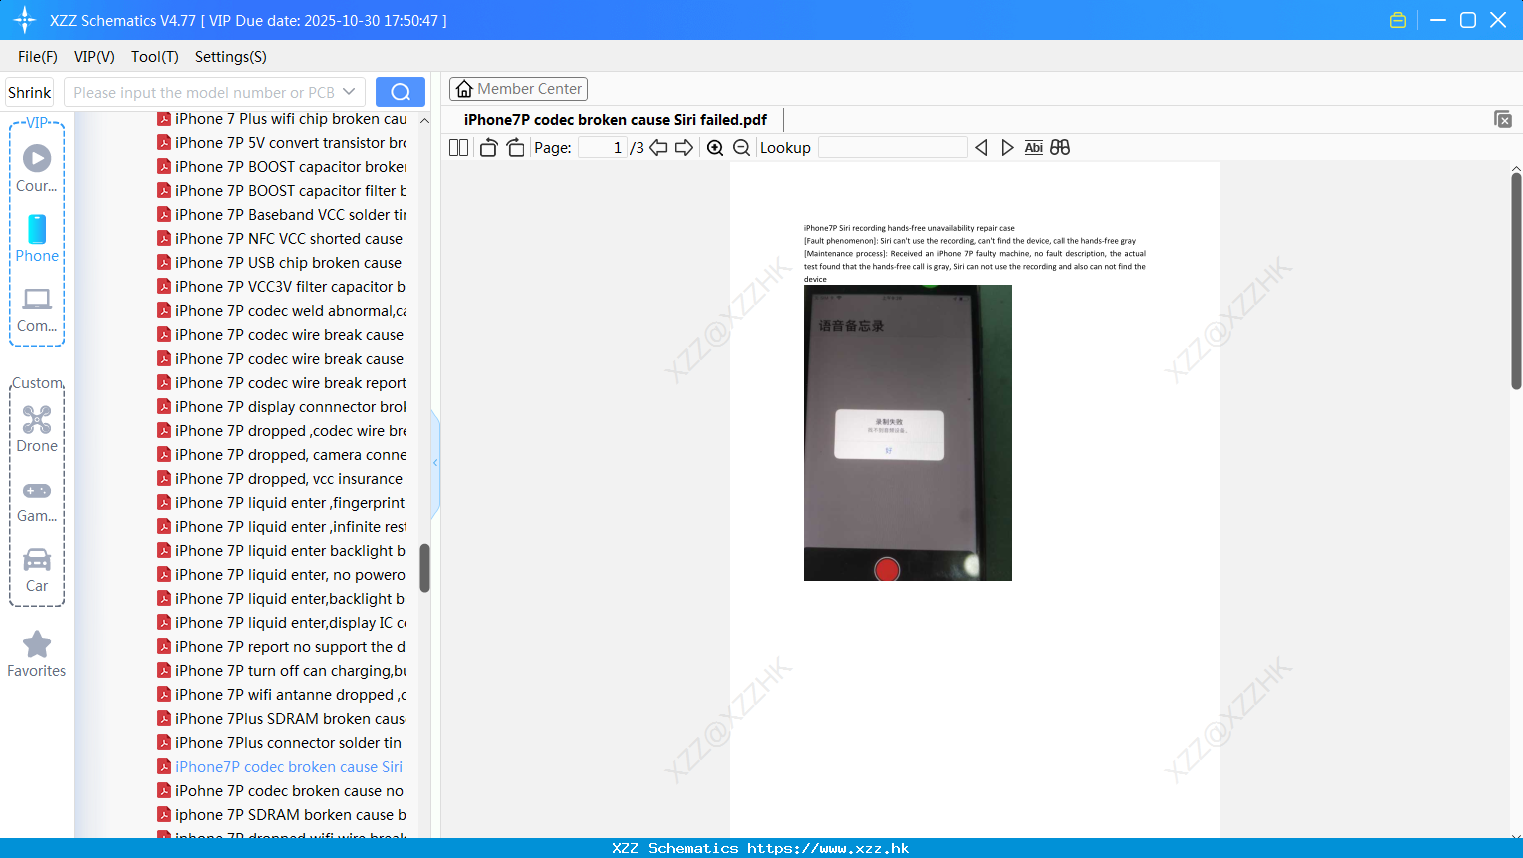The image size is (1523, 858).
Task: Zoom in on the PDF
Action: (x=715, y=148)
